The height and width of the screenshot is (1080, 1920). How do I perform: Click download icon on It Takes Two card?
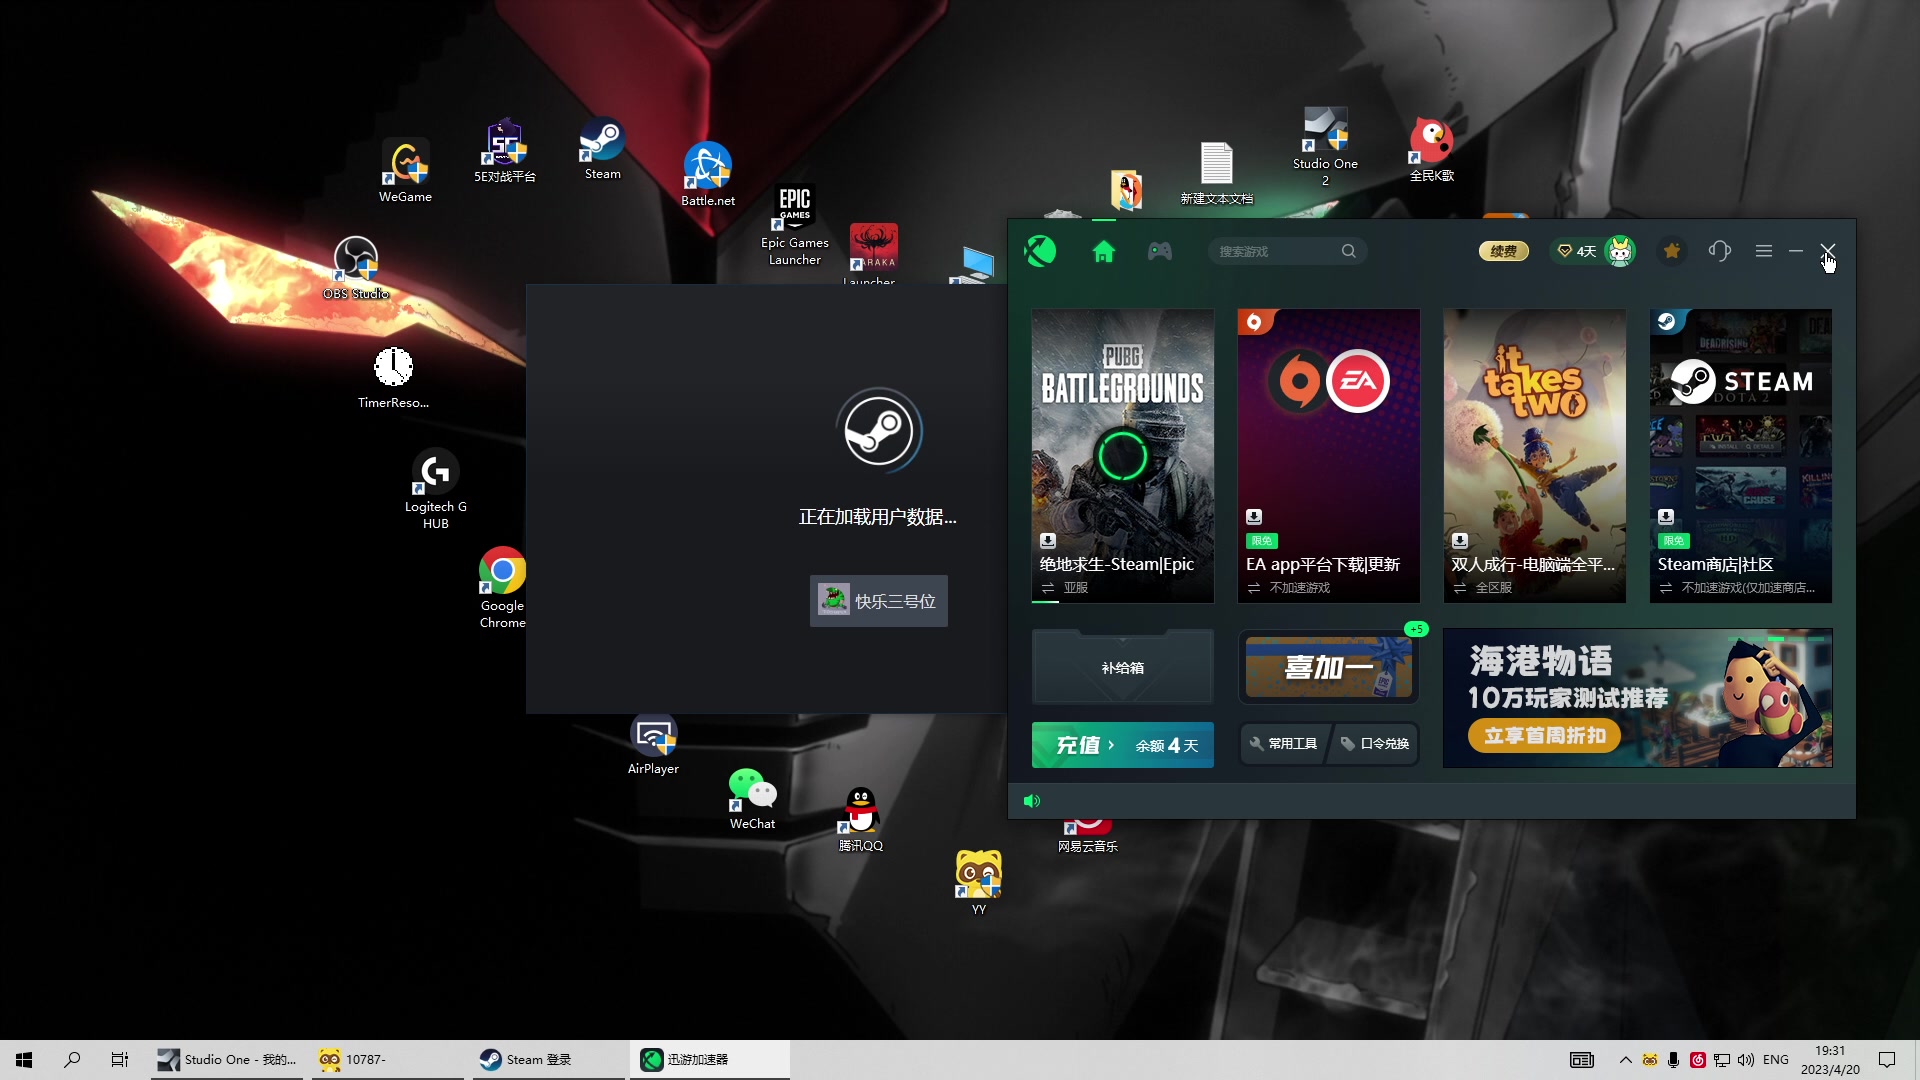point(1460,540)
